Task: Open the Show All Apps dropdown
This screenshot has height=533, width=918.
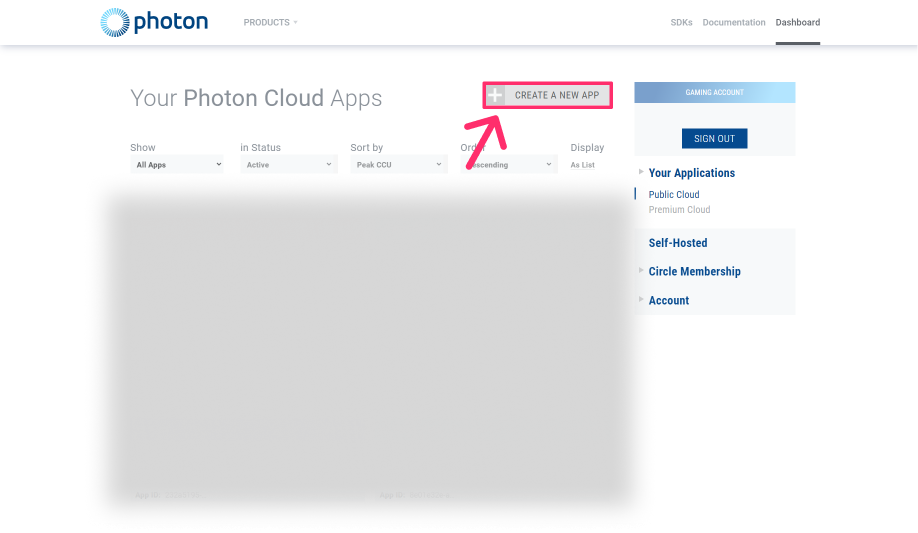Action: (177, 165)
